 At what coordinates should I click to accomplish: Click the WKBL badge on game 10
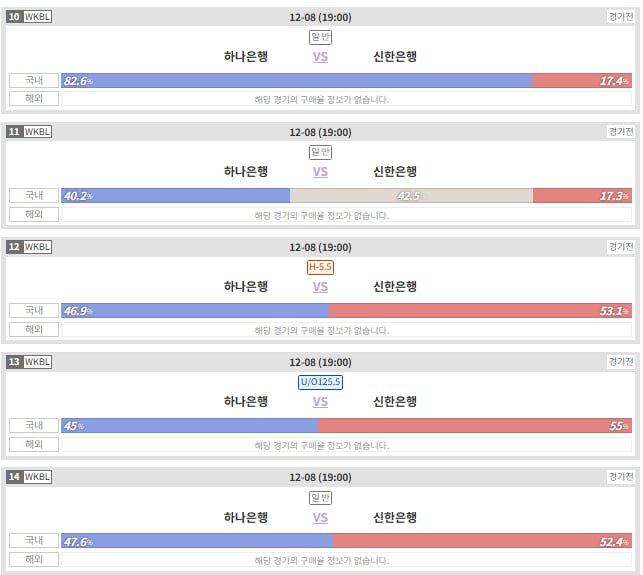tap(37, 17)
